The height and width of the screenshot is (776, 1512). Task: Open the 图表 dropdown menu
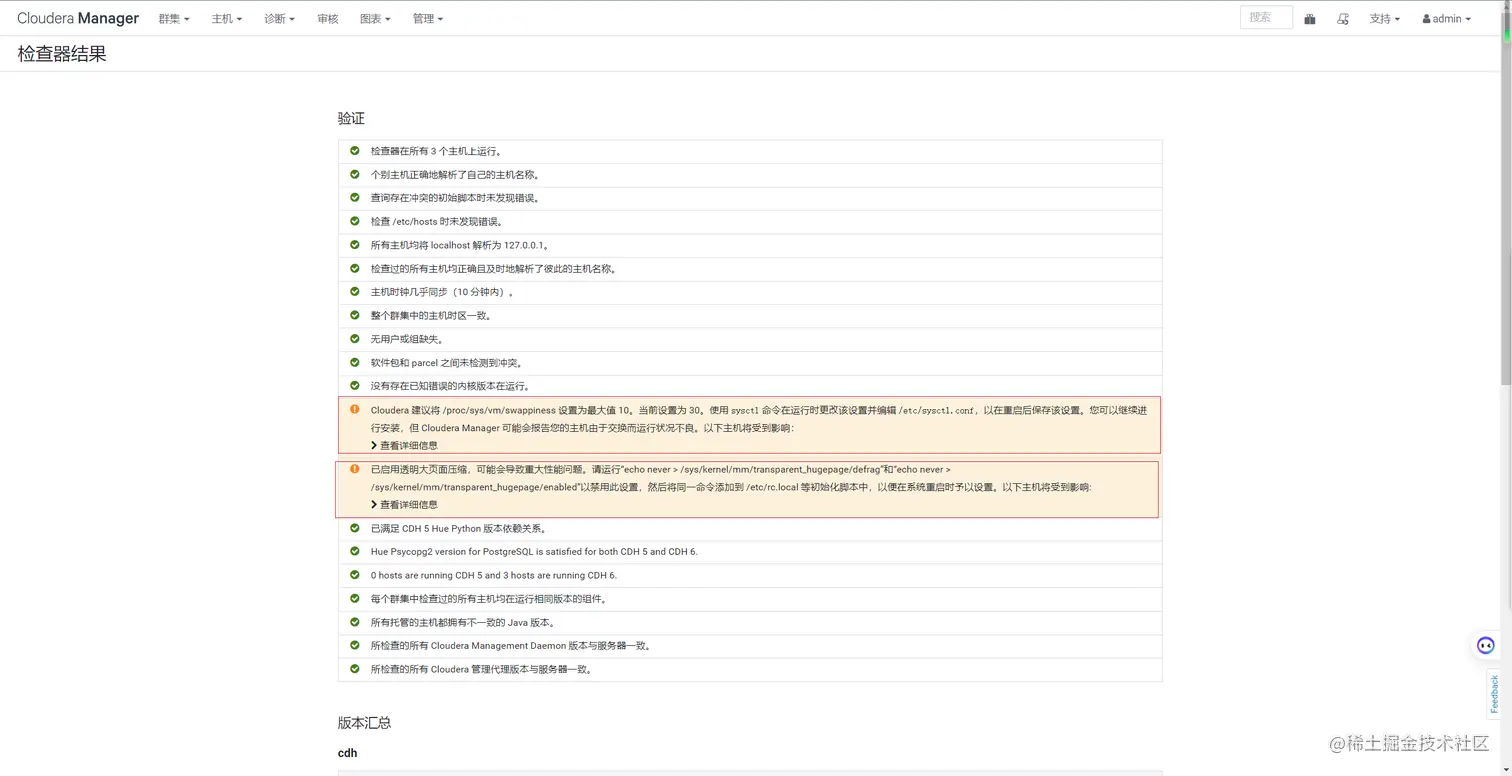[x=375, y=19]
